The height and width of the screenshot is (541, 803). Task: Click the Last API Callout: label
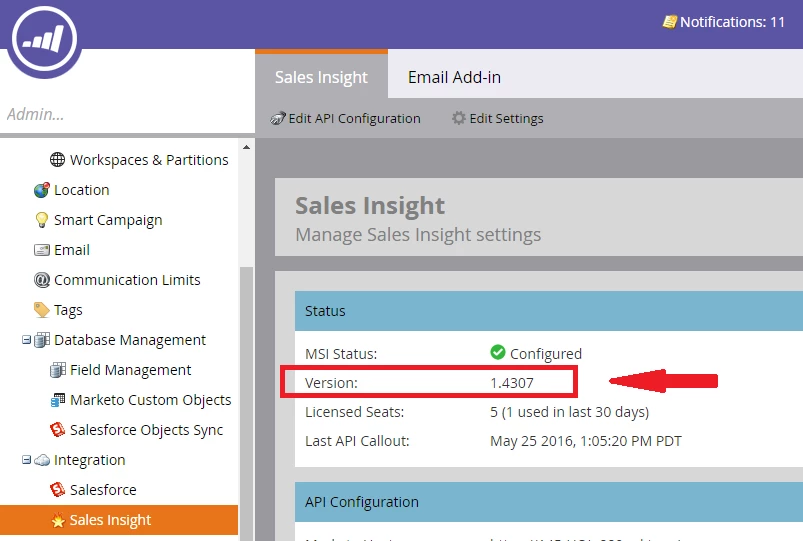(357, 441)
